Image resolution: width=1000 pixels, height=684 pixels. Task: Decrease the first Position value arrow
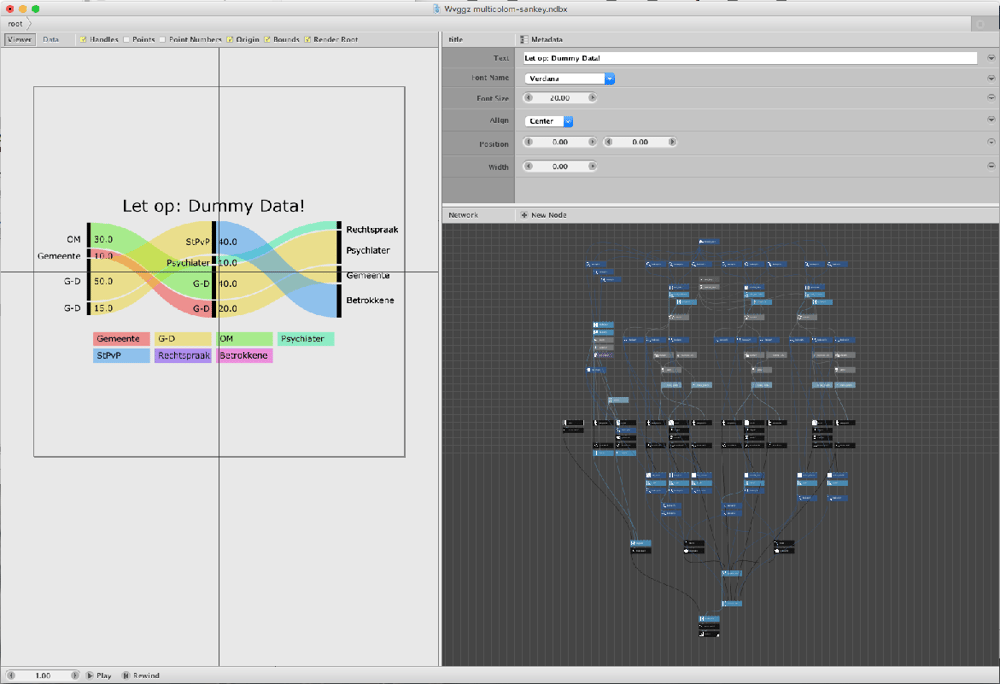(528, 142)
